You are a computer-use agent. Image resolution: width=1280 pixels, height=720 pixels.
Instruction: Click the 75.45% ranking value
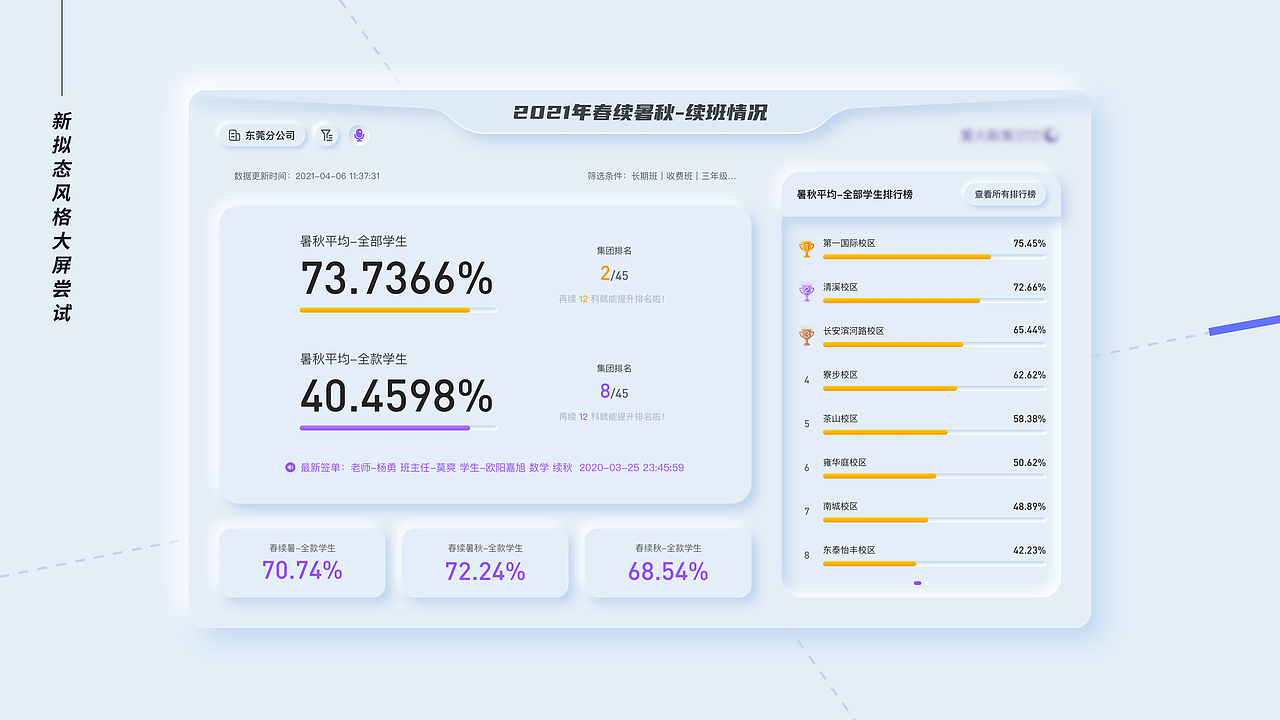1029,243
